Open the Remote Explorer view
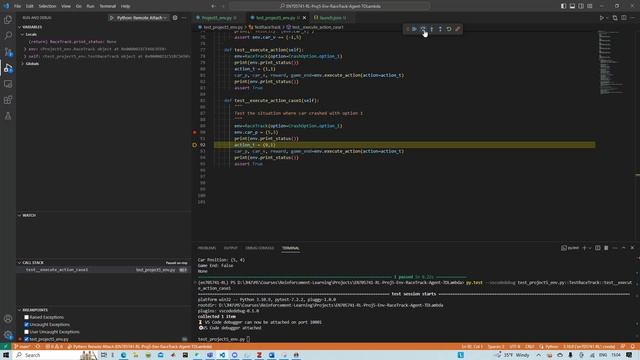Screen dimensions: 640x360 point(8,84)
